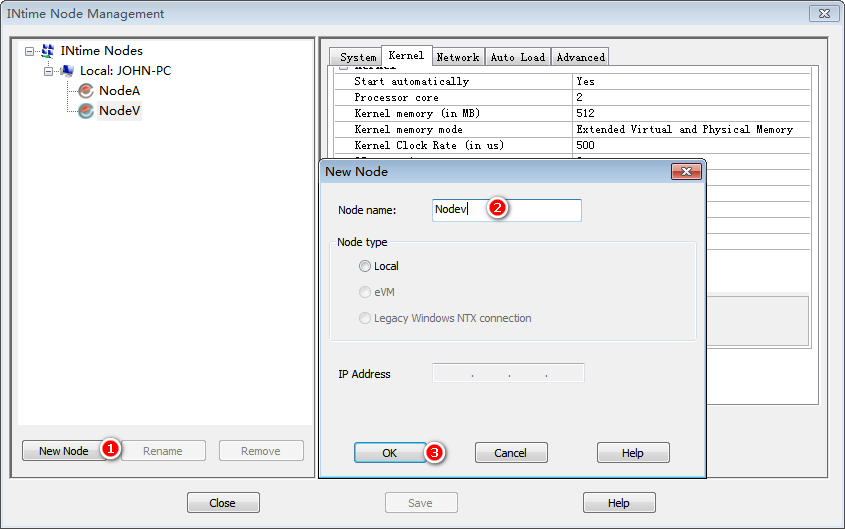Click the INtime Nodes network icon
This screenshot has width=845, height=529.
48,51
